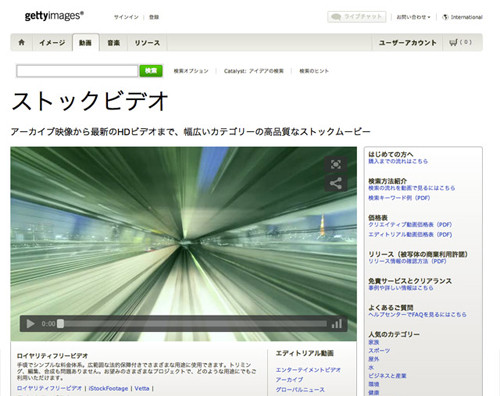Open the iStockFootage link
This screenshot has height=396, width=500.
(x=108, y=388)
